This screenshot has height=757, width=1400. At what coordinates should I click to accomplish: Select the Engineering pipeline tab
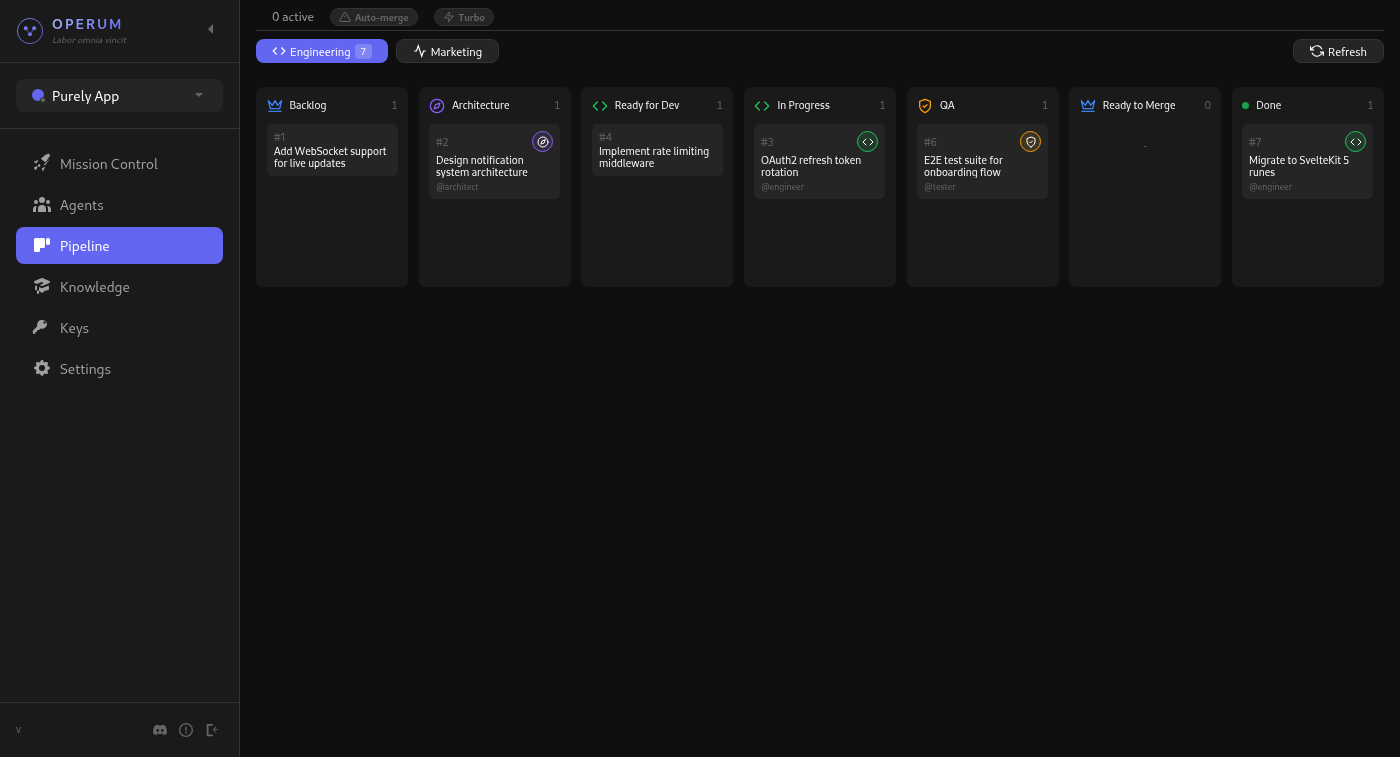pyautogui.click(x=321, y=51)
